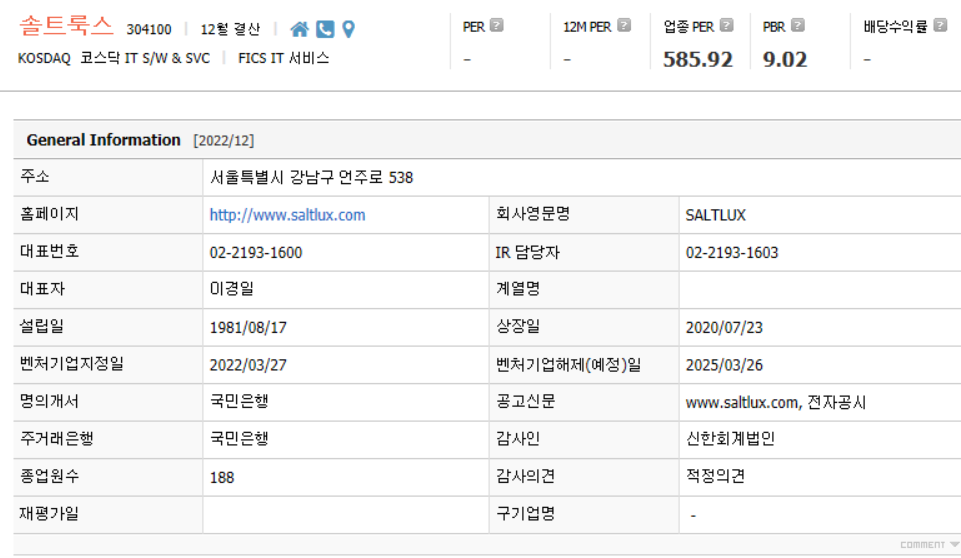
Task: Expand the comment section arrow
Action: coord(954,545)
